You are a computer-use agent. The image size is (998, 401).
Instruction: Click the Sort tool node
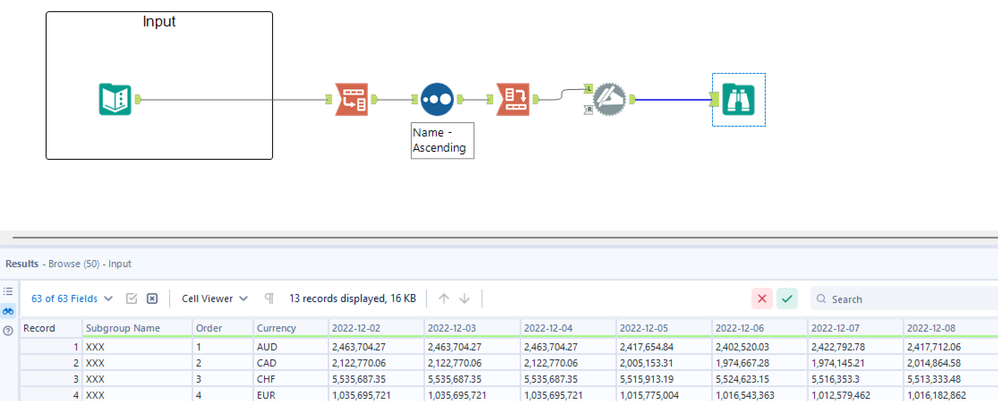point(437,99)
